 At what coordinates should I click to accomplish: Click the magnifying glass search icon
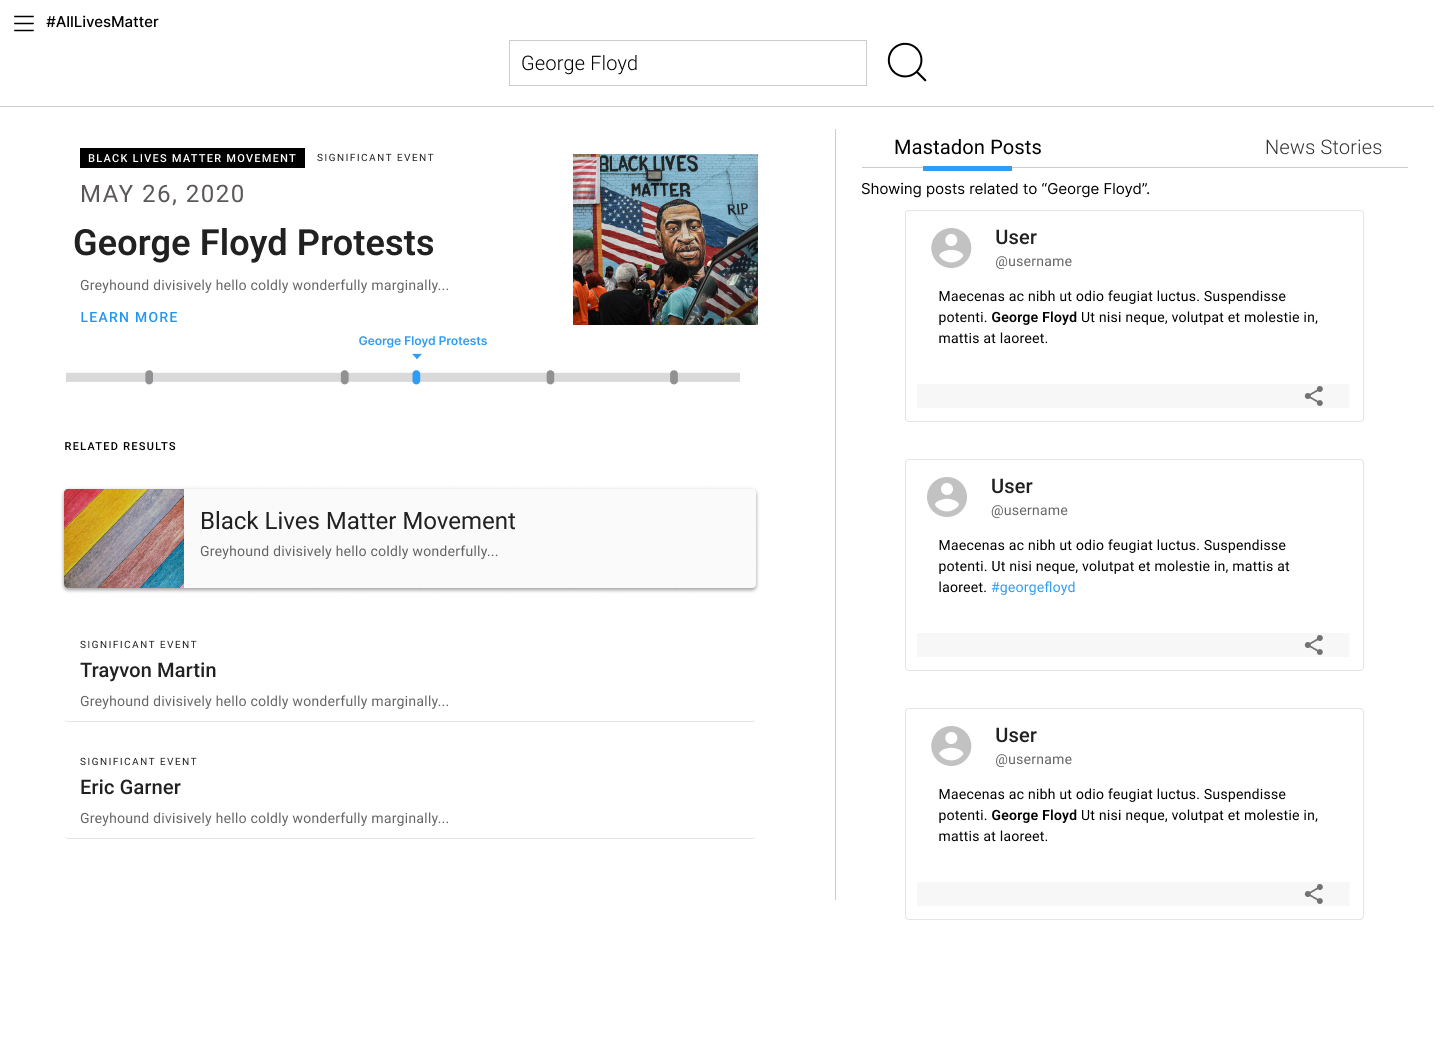click(907, 62)
